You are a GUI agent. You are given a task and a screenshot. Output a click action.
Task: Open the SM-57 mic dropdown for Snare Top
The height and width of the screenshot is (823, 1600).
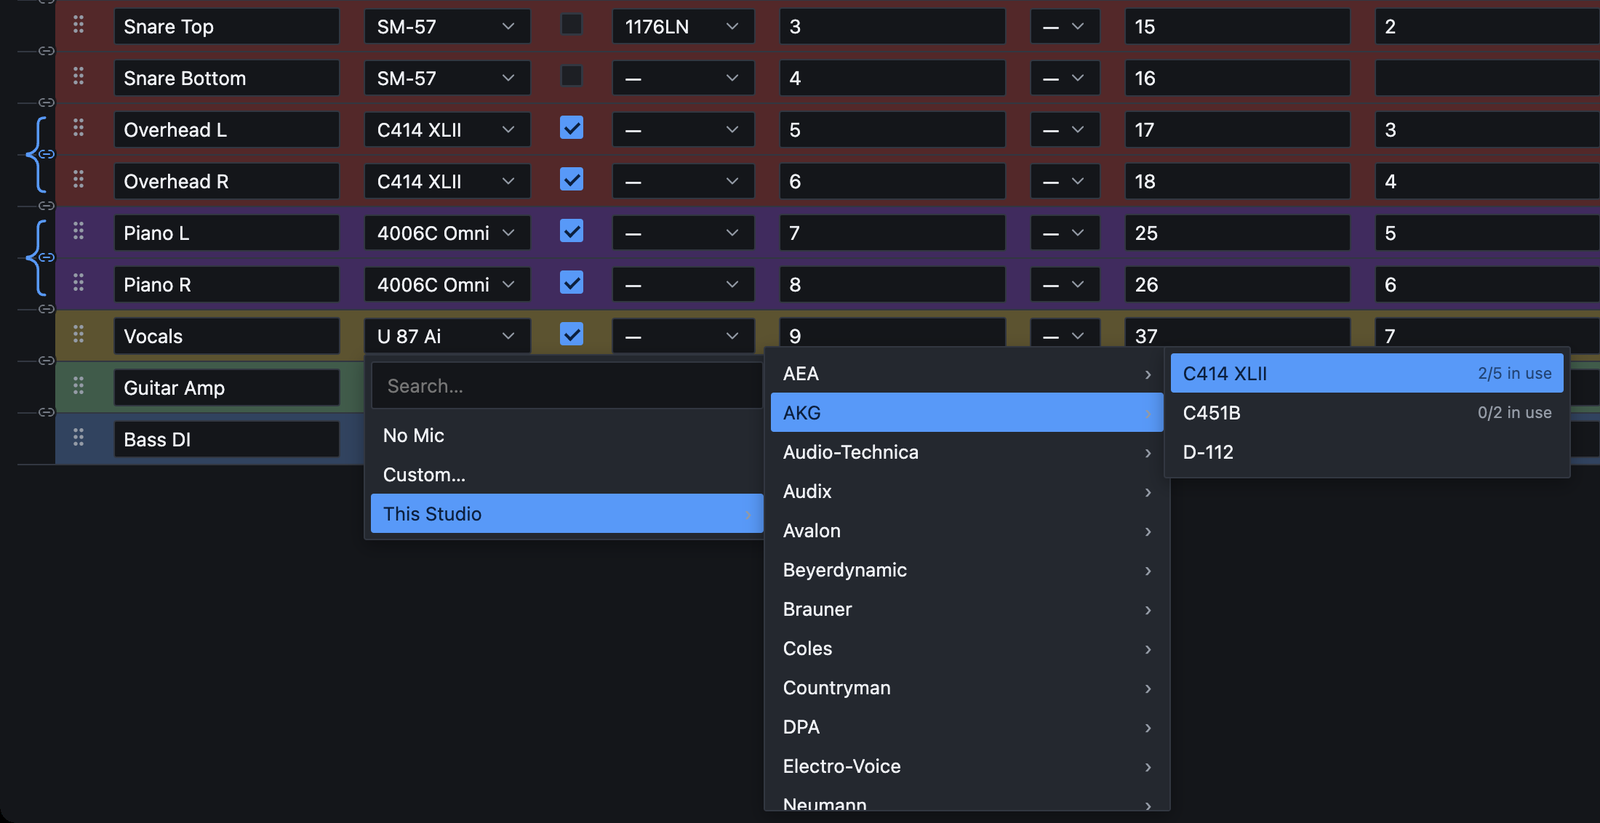[x=447, y=27]
